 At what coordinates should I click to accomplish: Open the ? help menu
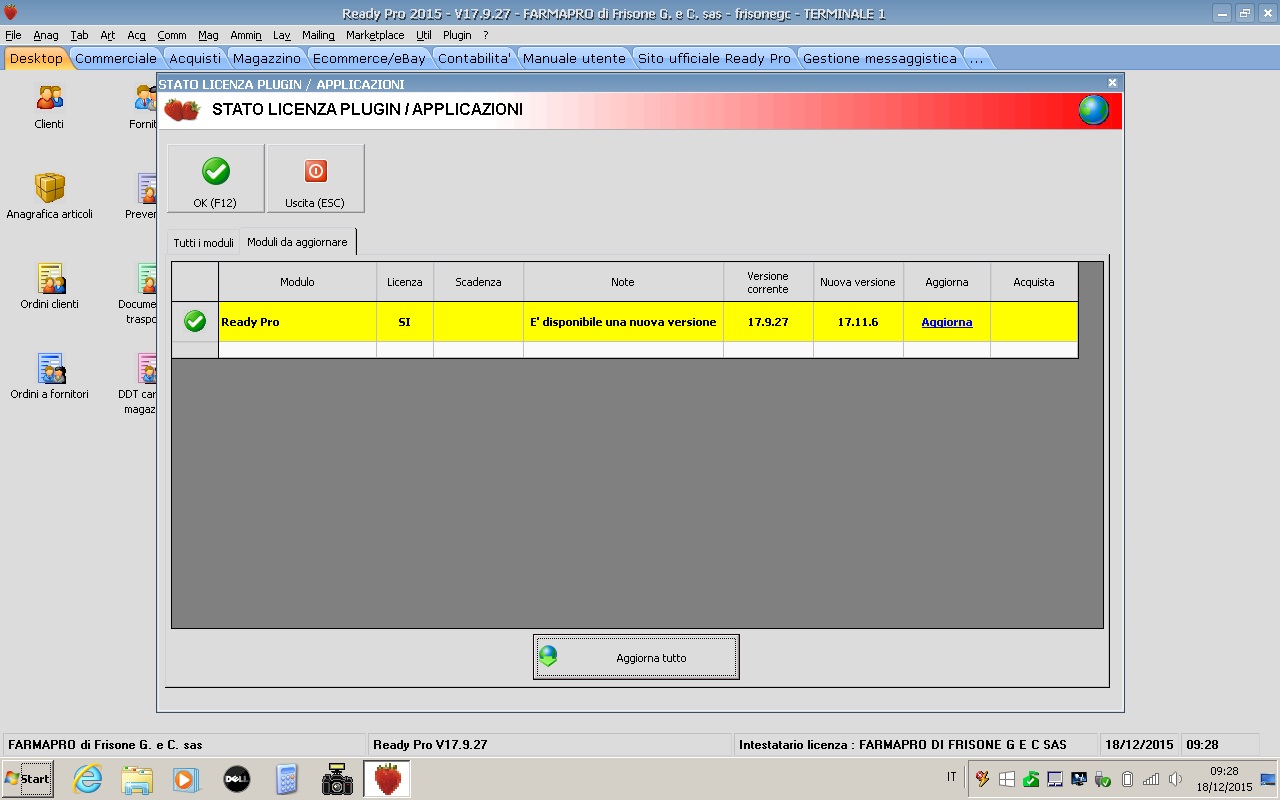pos(486,35)
